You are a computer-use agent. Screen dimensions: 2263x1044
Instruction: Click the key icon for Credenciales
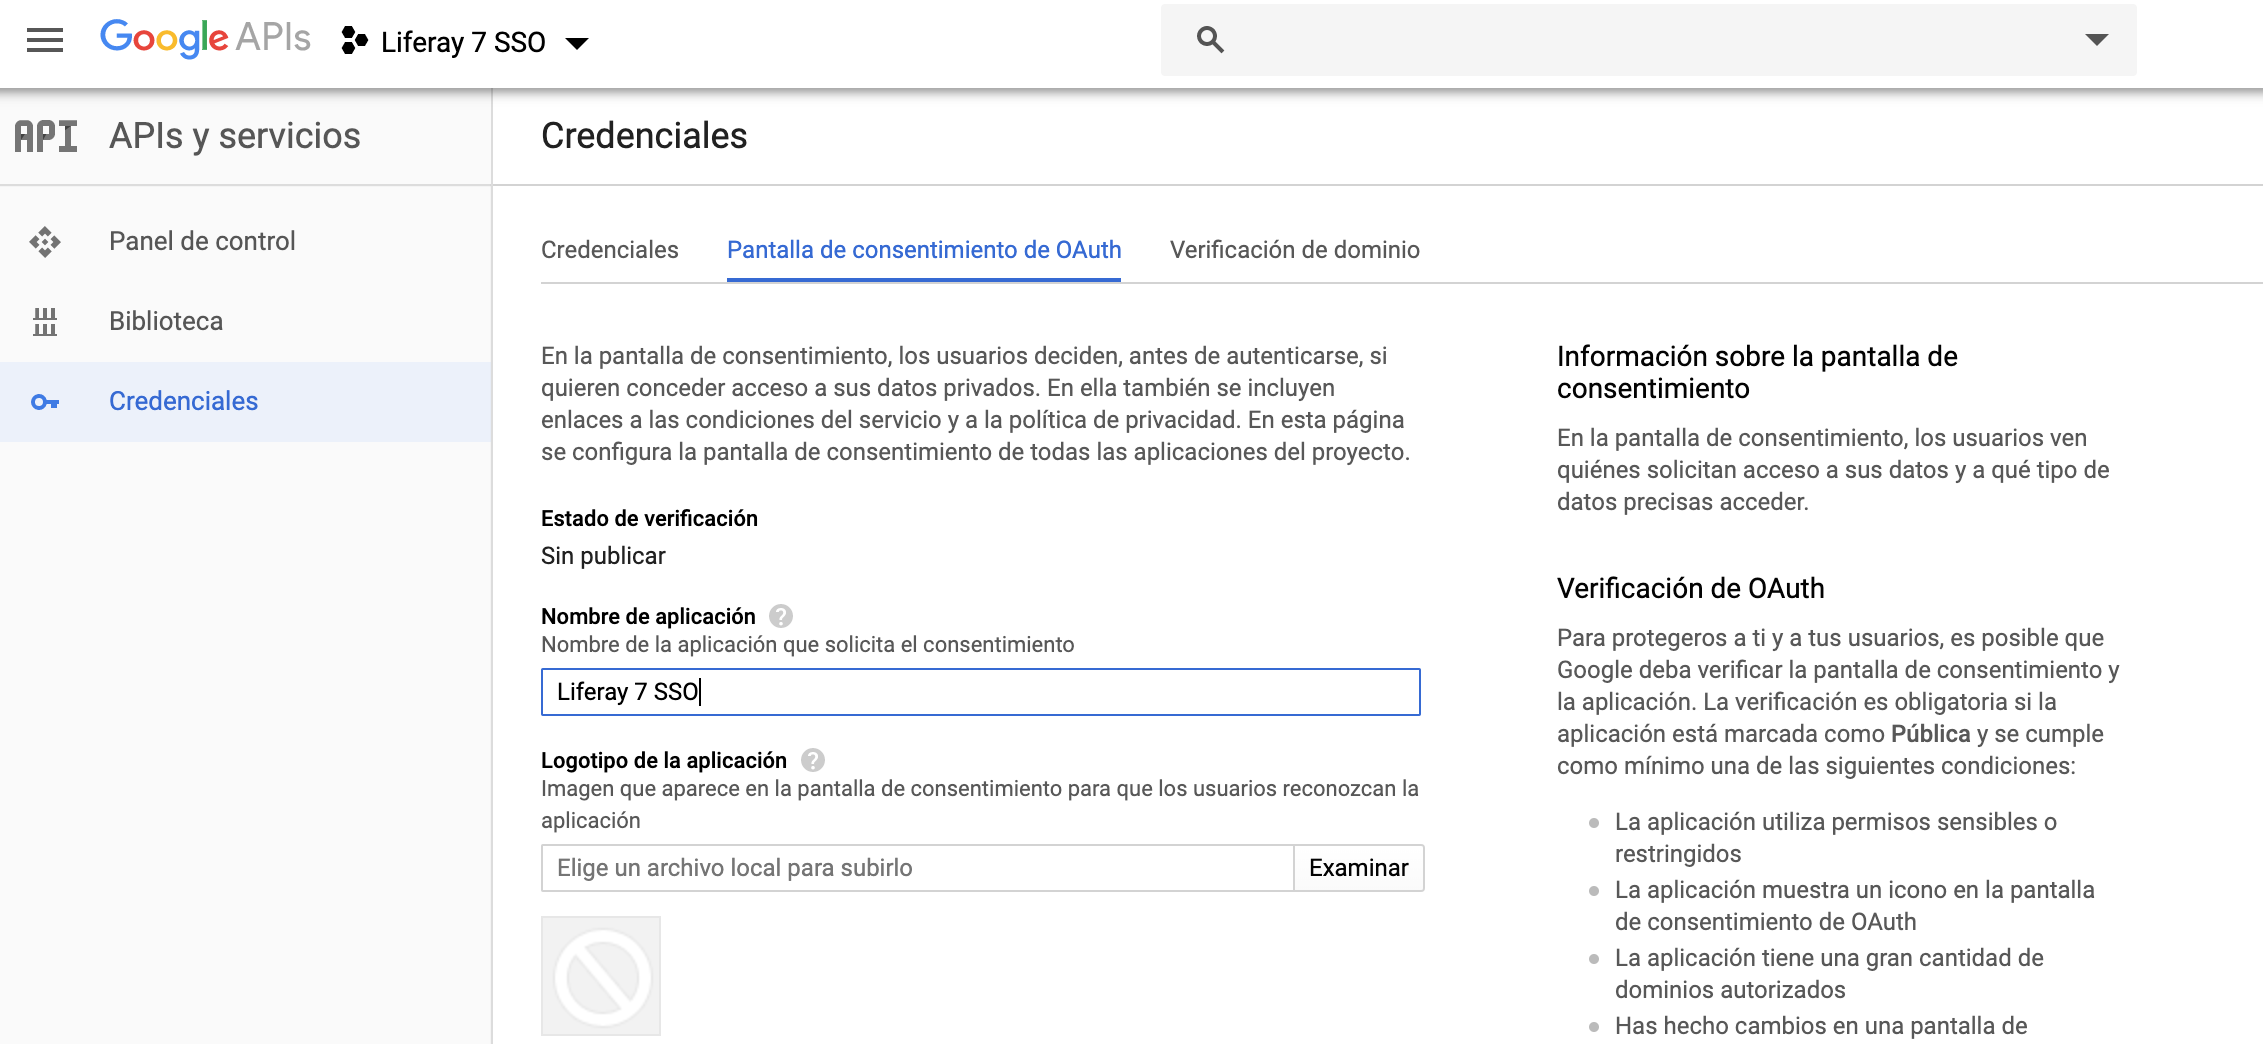45,402
